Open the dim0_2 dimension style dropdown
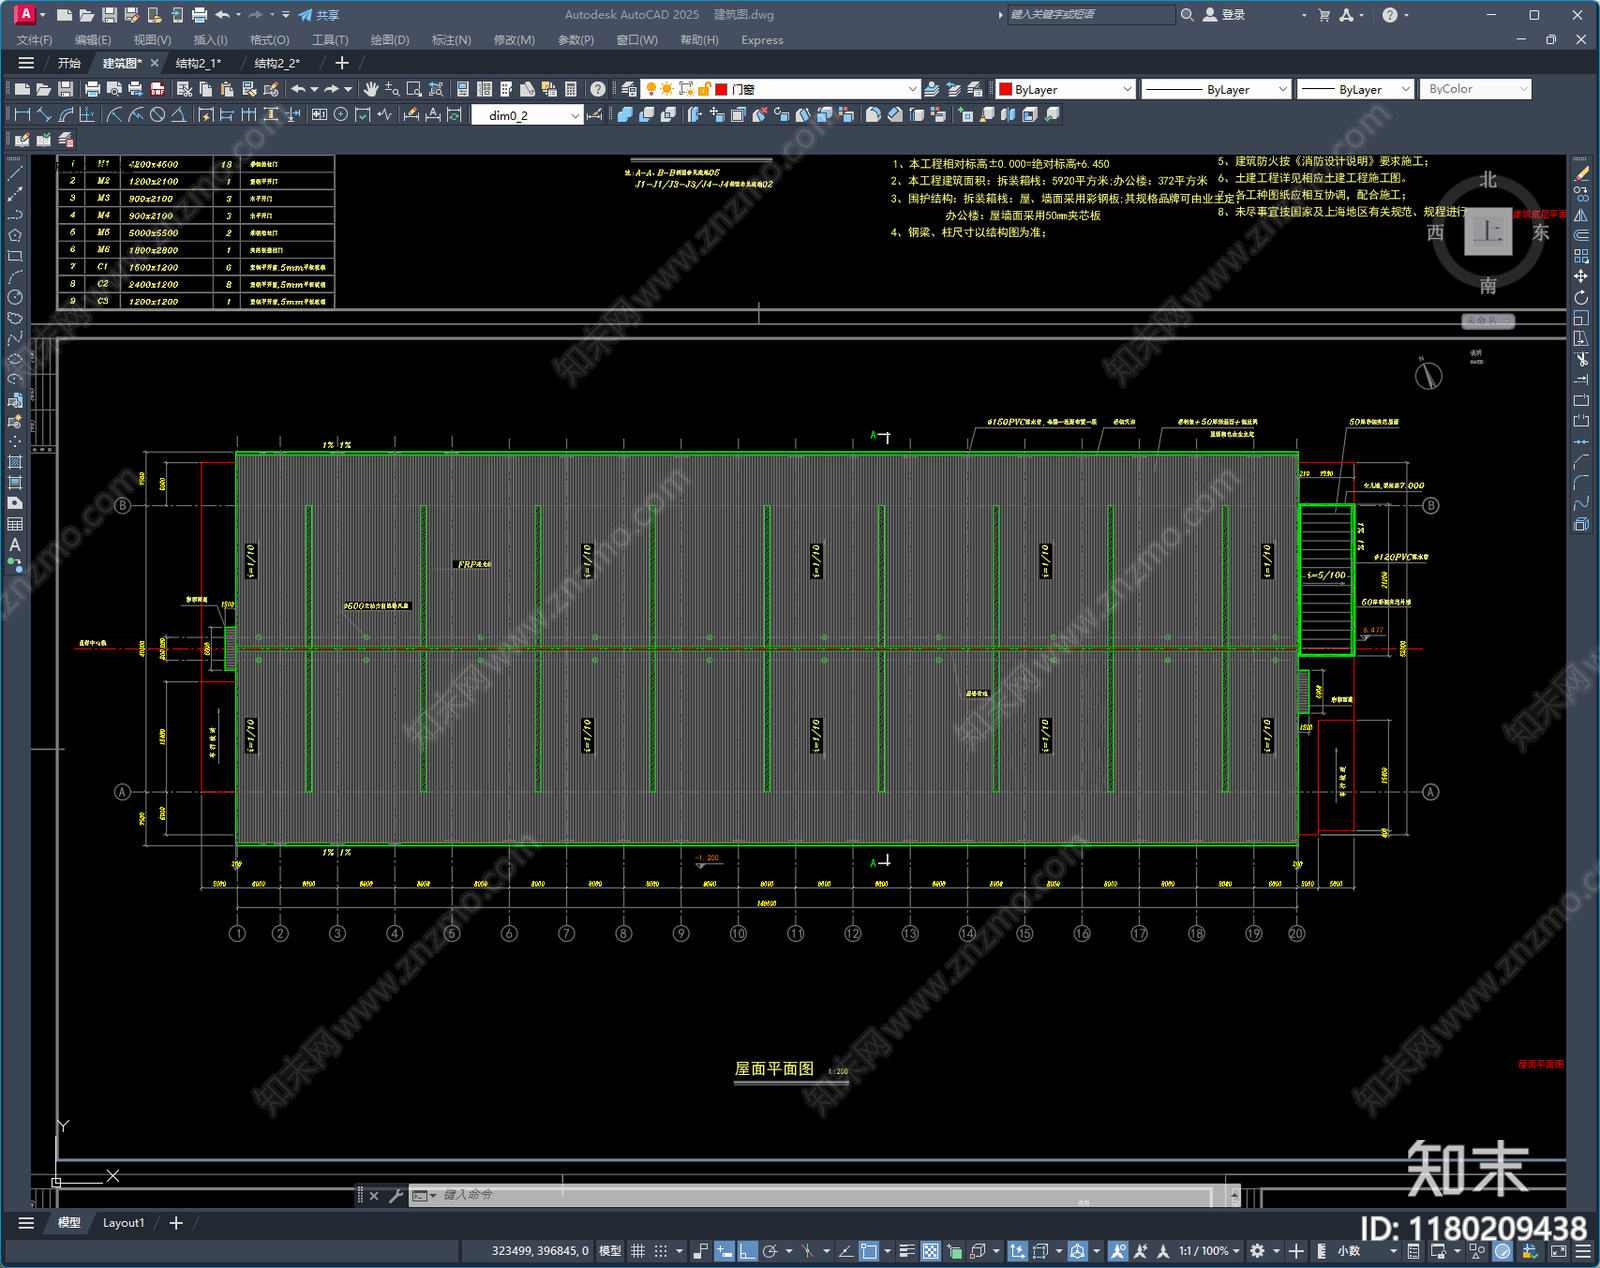Screen dimensions: 1600x1268 (x=527, y=115)
